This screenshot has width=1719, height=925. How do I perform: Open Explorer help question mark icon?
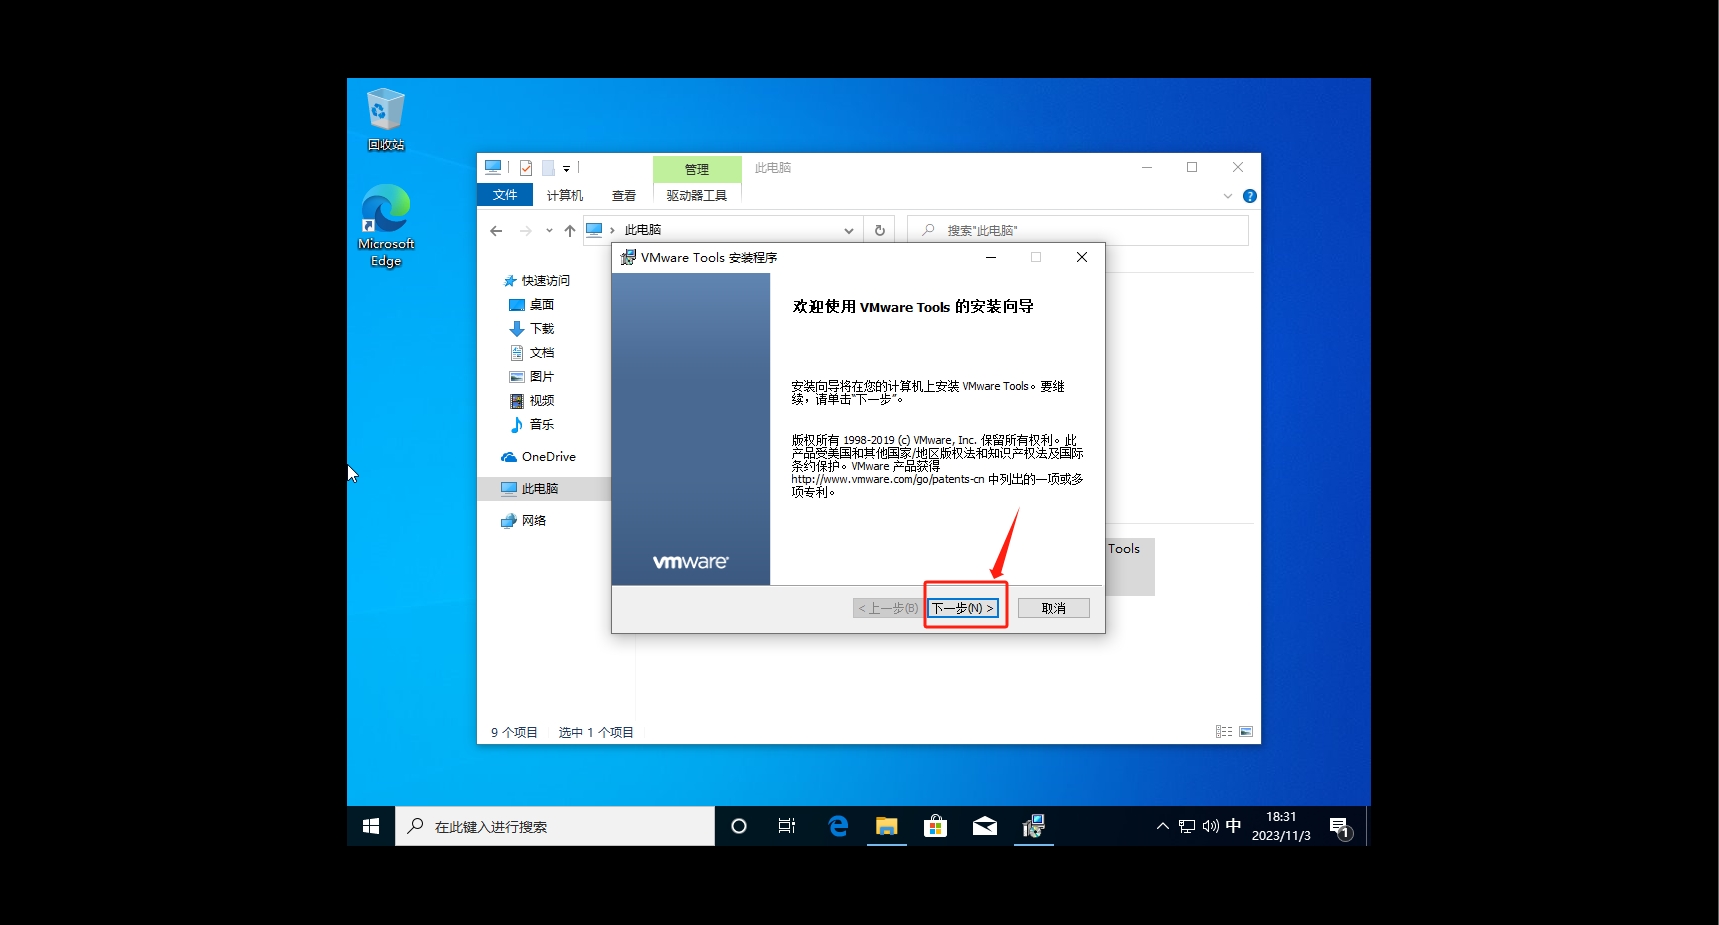[x=1249, y=196]
